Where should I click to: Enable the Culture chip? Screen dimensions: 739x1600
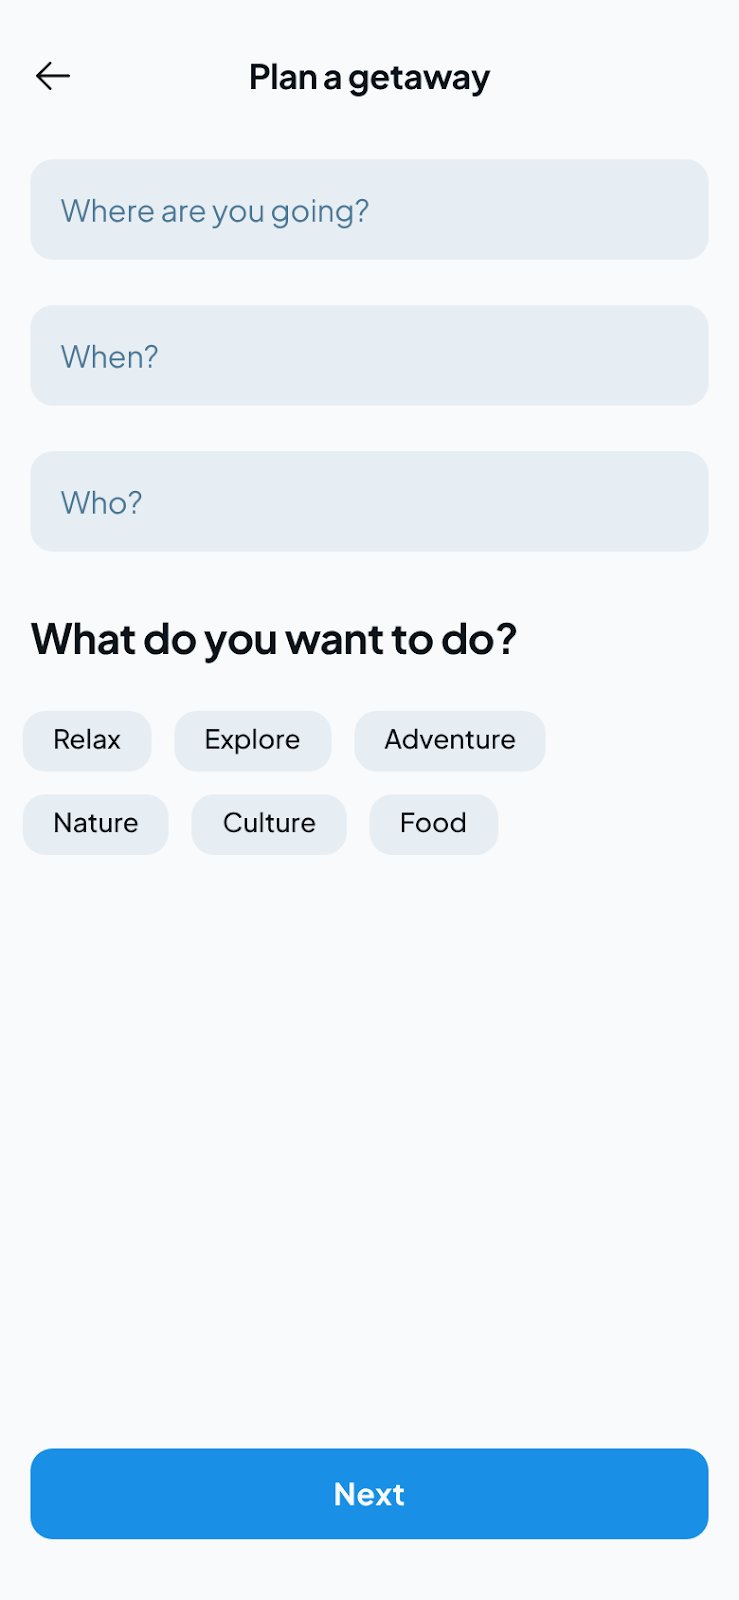pos(268,823)
